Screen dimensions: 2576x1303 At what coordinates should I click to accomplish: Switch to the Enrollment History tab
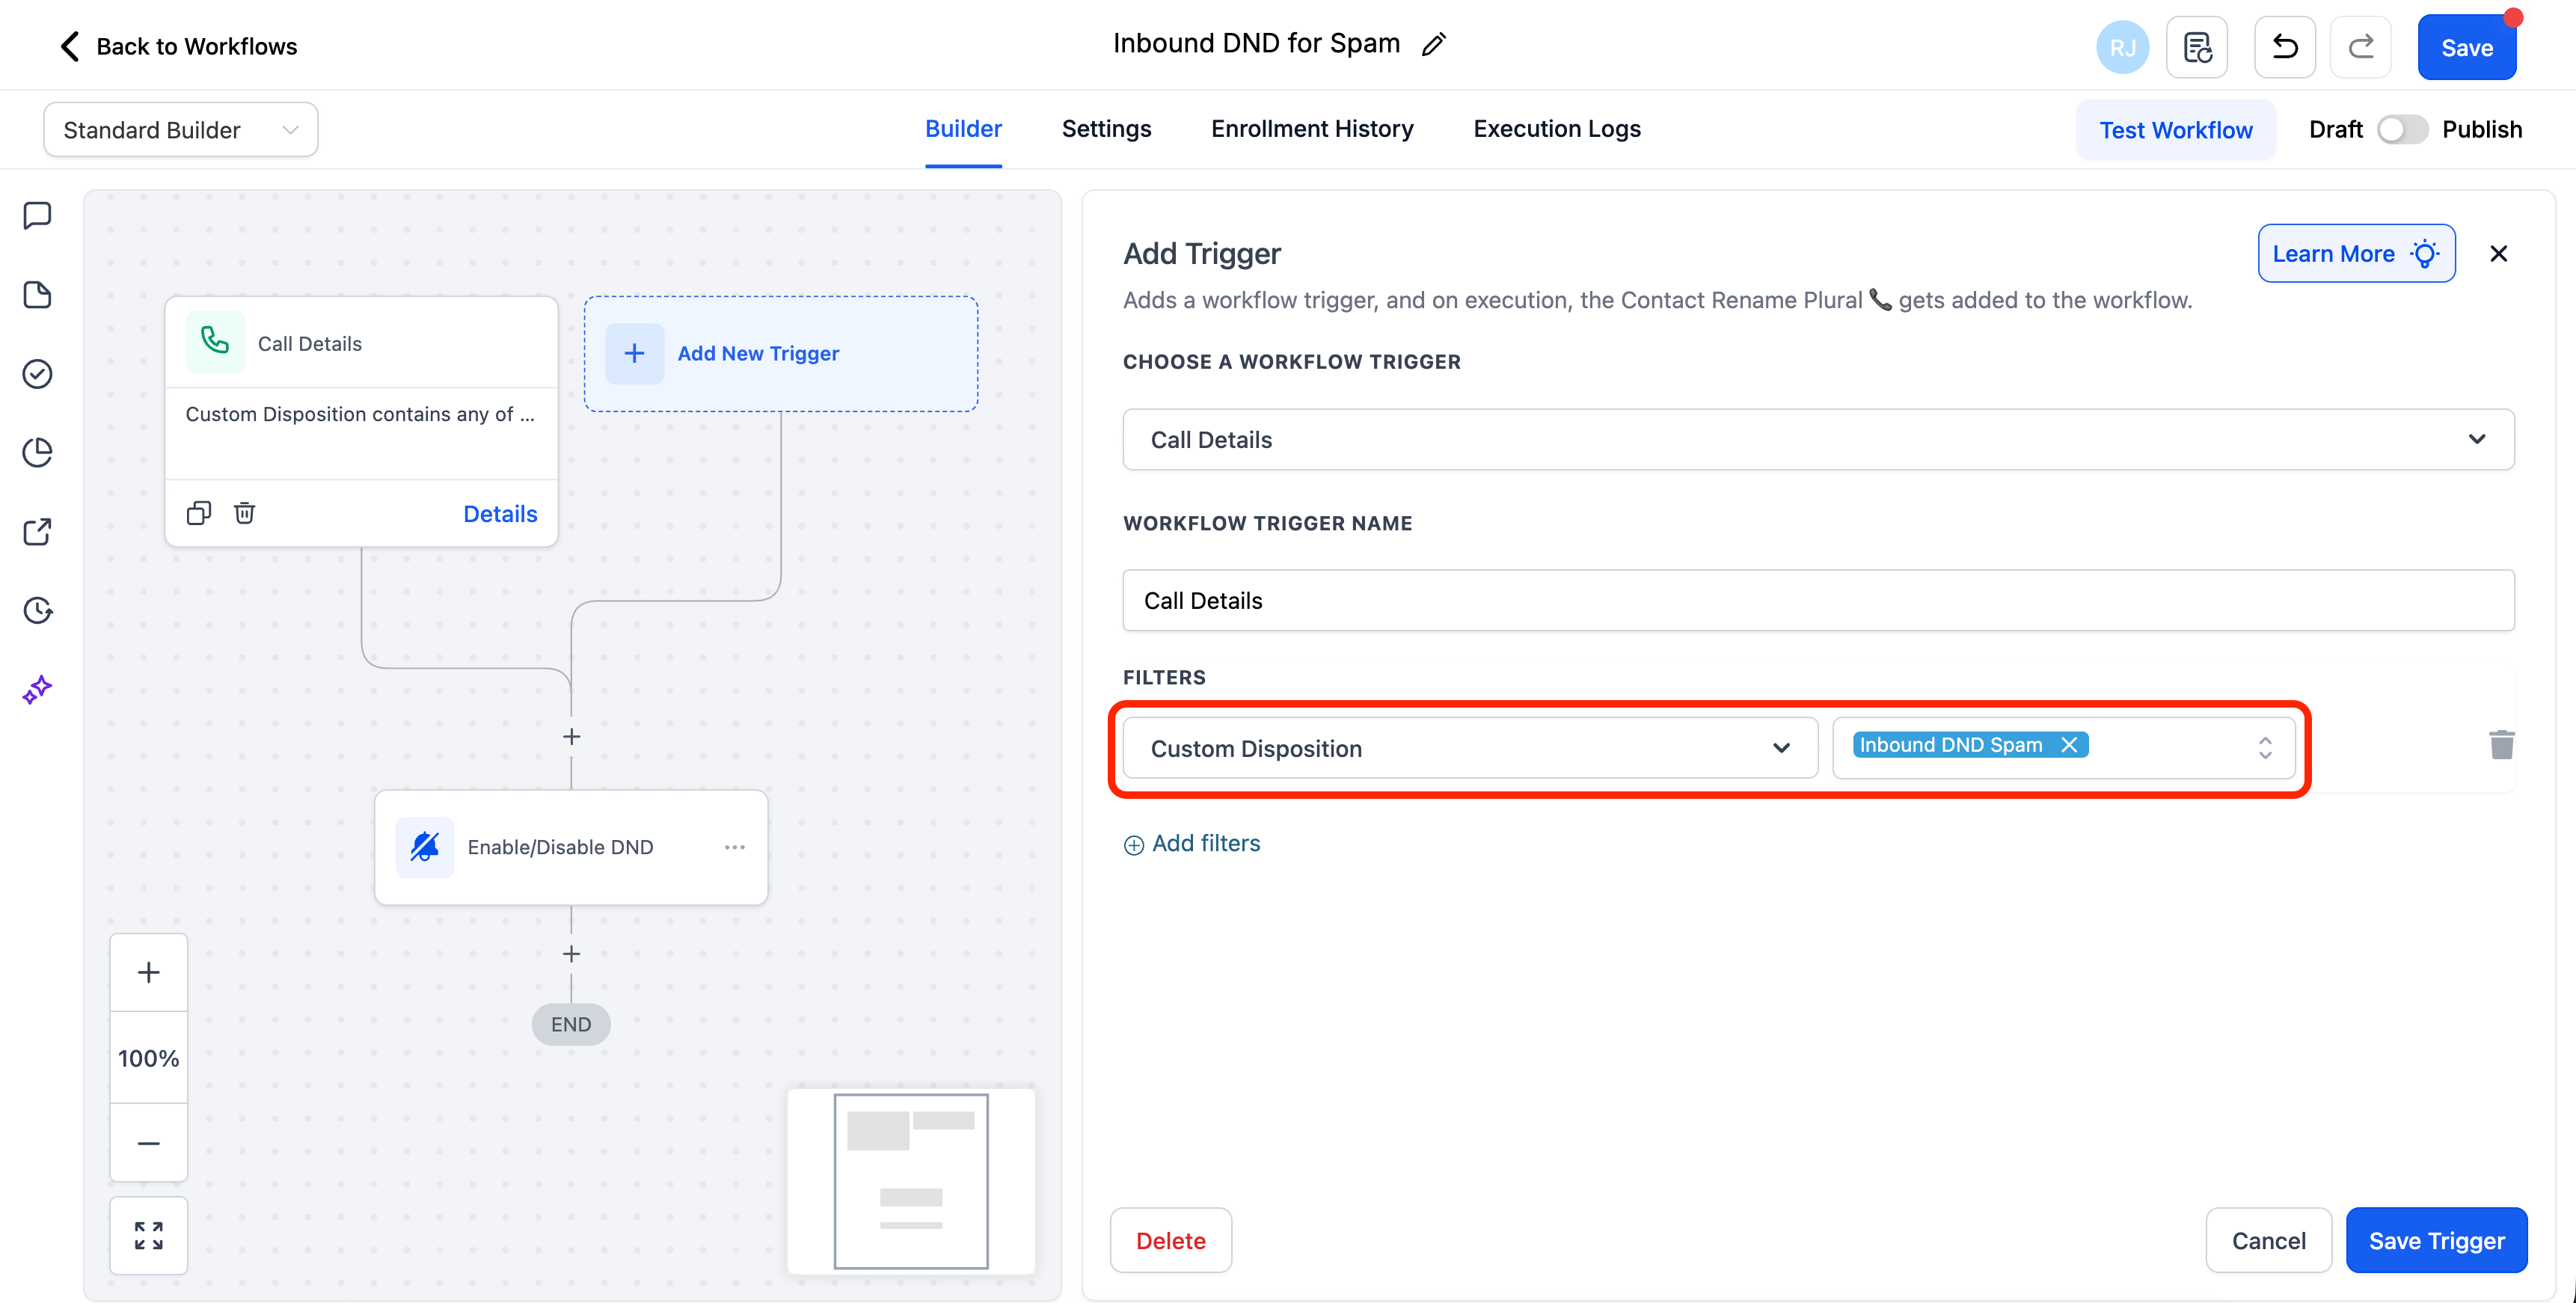tap(1312, 129)
